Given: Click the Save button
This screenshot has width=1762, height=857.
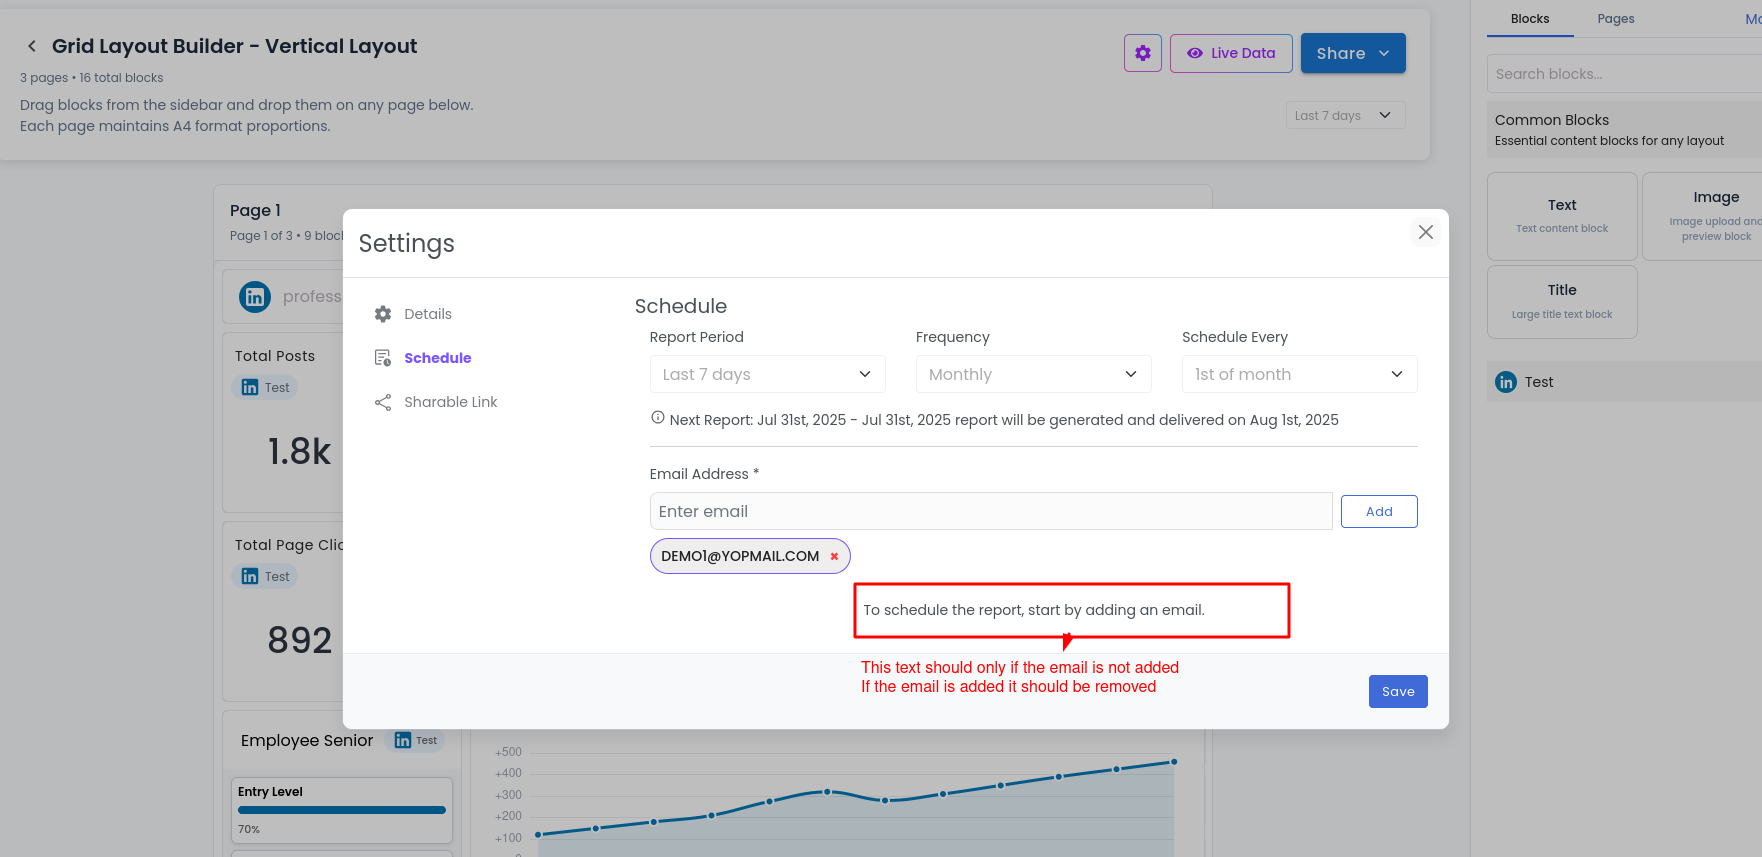Looking at the screenshot, I should [x=1398, y=691].
